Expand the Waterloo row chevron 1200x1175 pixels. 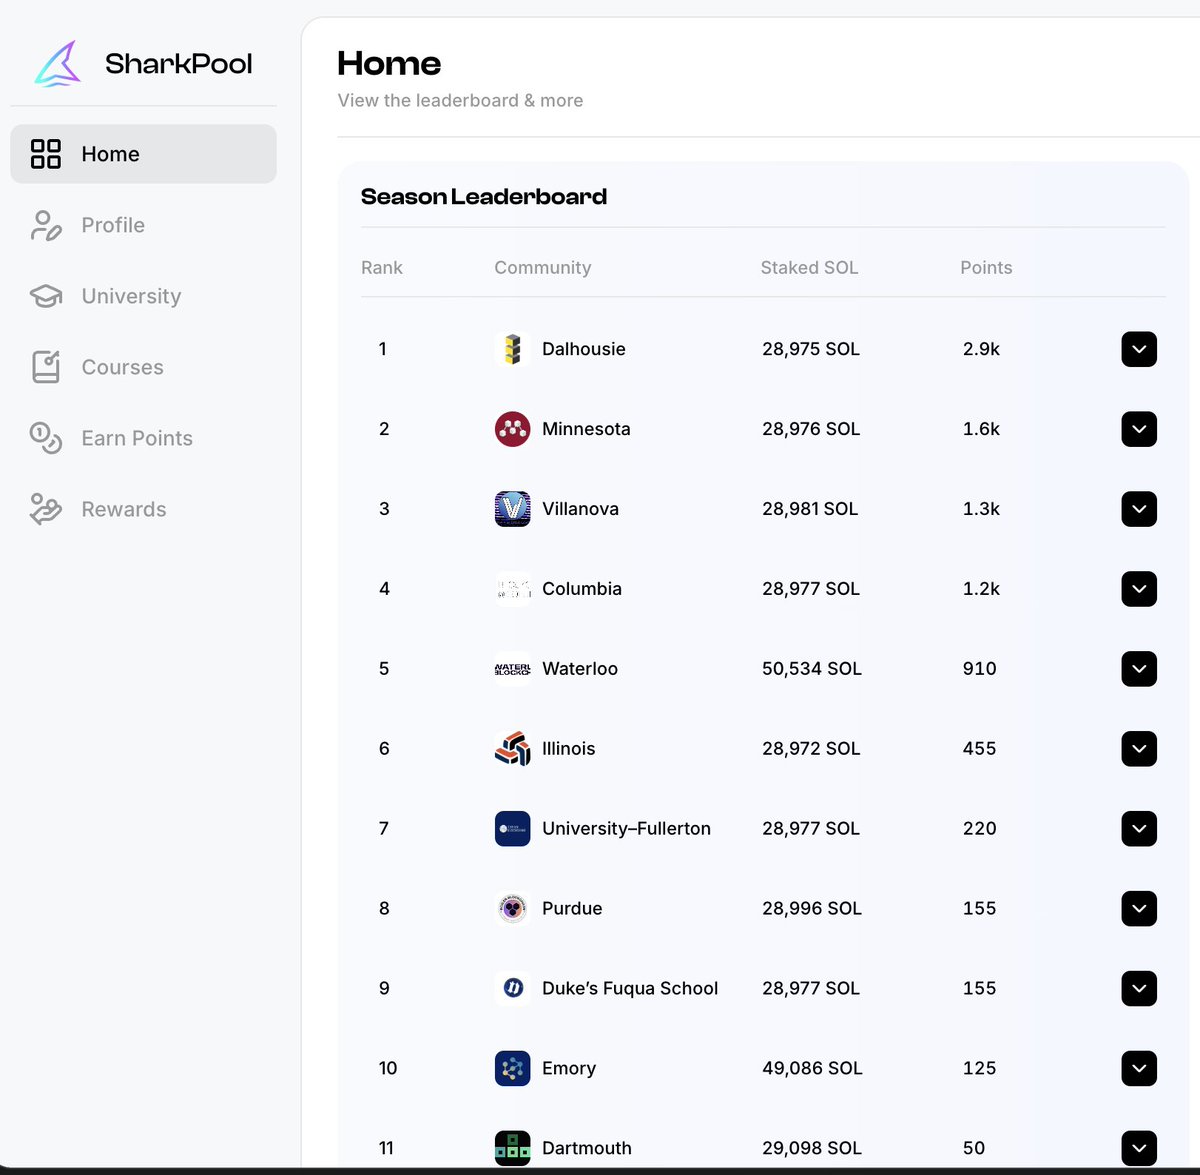pyautogui.click(x=1139, y=669)
